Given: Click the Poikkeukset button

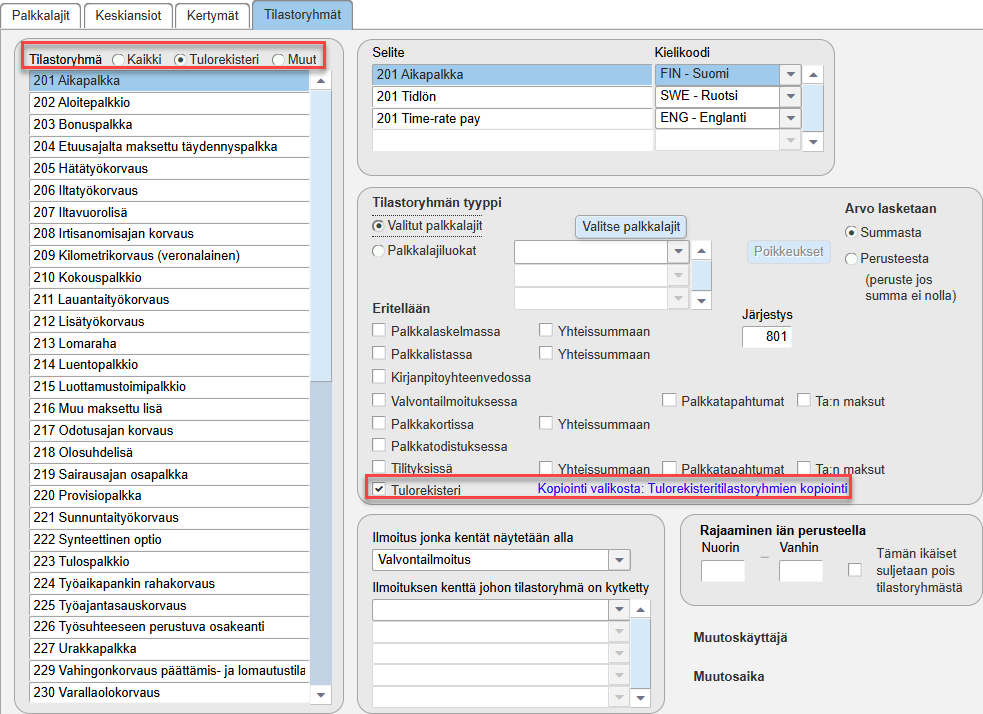Looking at the screenshot, I should (788, 251).
